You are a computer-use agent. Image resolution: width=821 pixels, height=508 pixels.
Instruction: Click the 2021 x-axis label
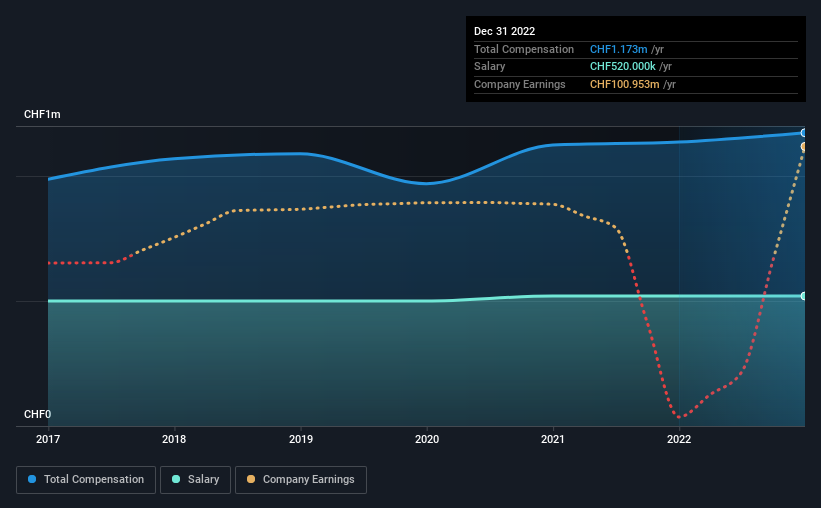[553, 439]
